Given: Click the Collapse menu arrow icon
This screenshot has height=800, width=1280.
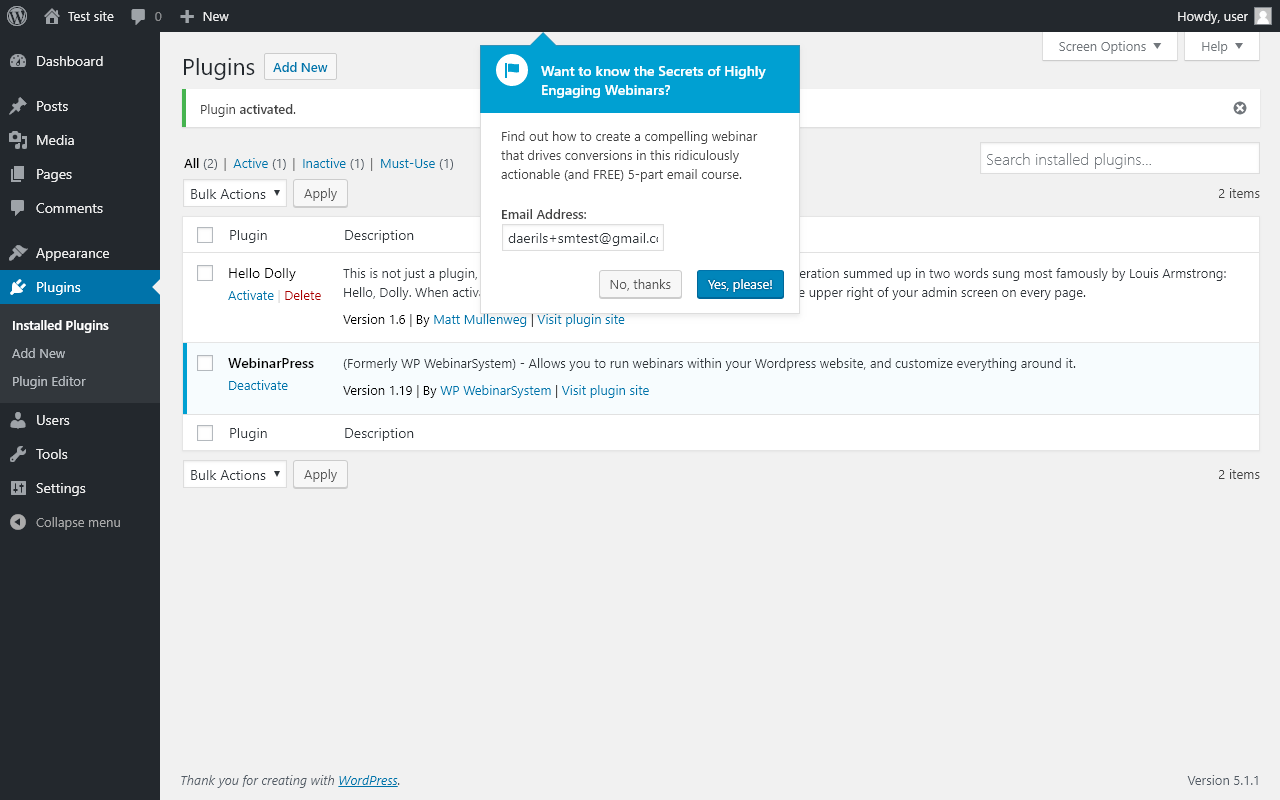Looking at the screenshot, I should 18,522.
